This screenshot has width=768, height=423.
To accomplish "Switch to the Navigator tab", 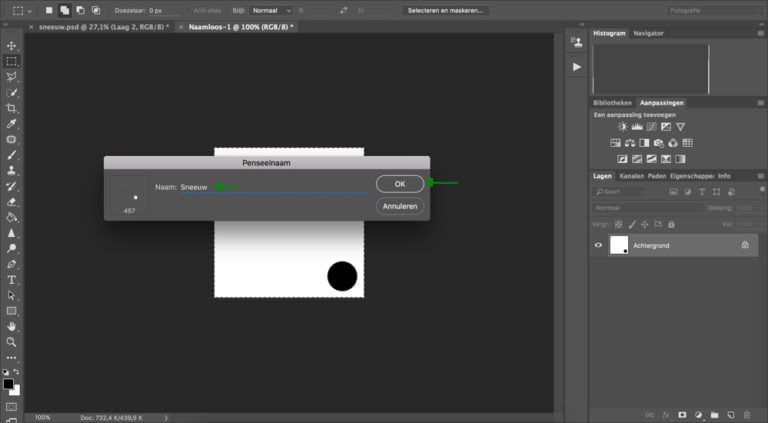I will [x=648, y=33].
